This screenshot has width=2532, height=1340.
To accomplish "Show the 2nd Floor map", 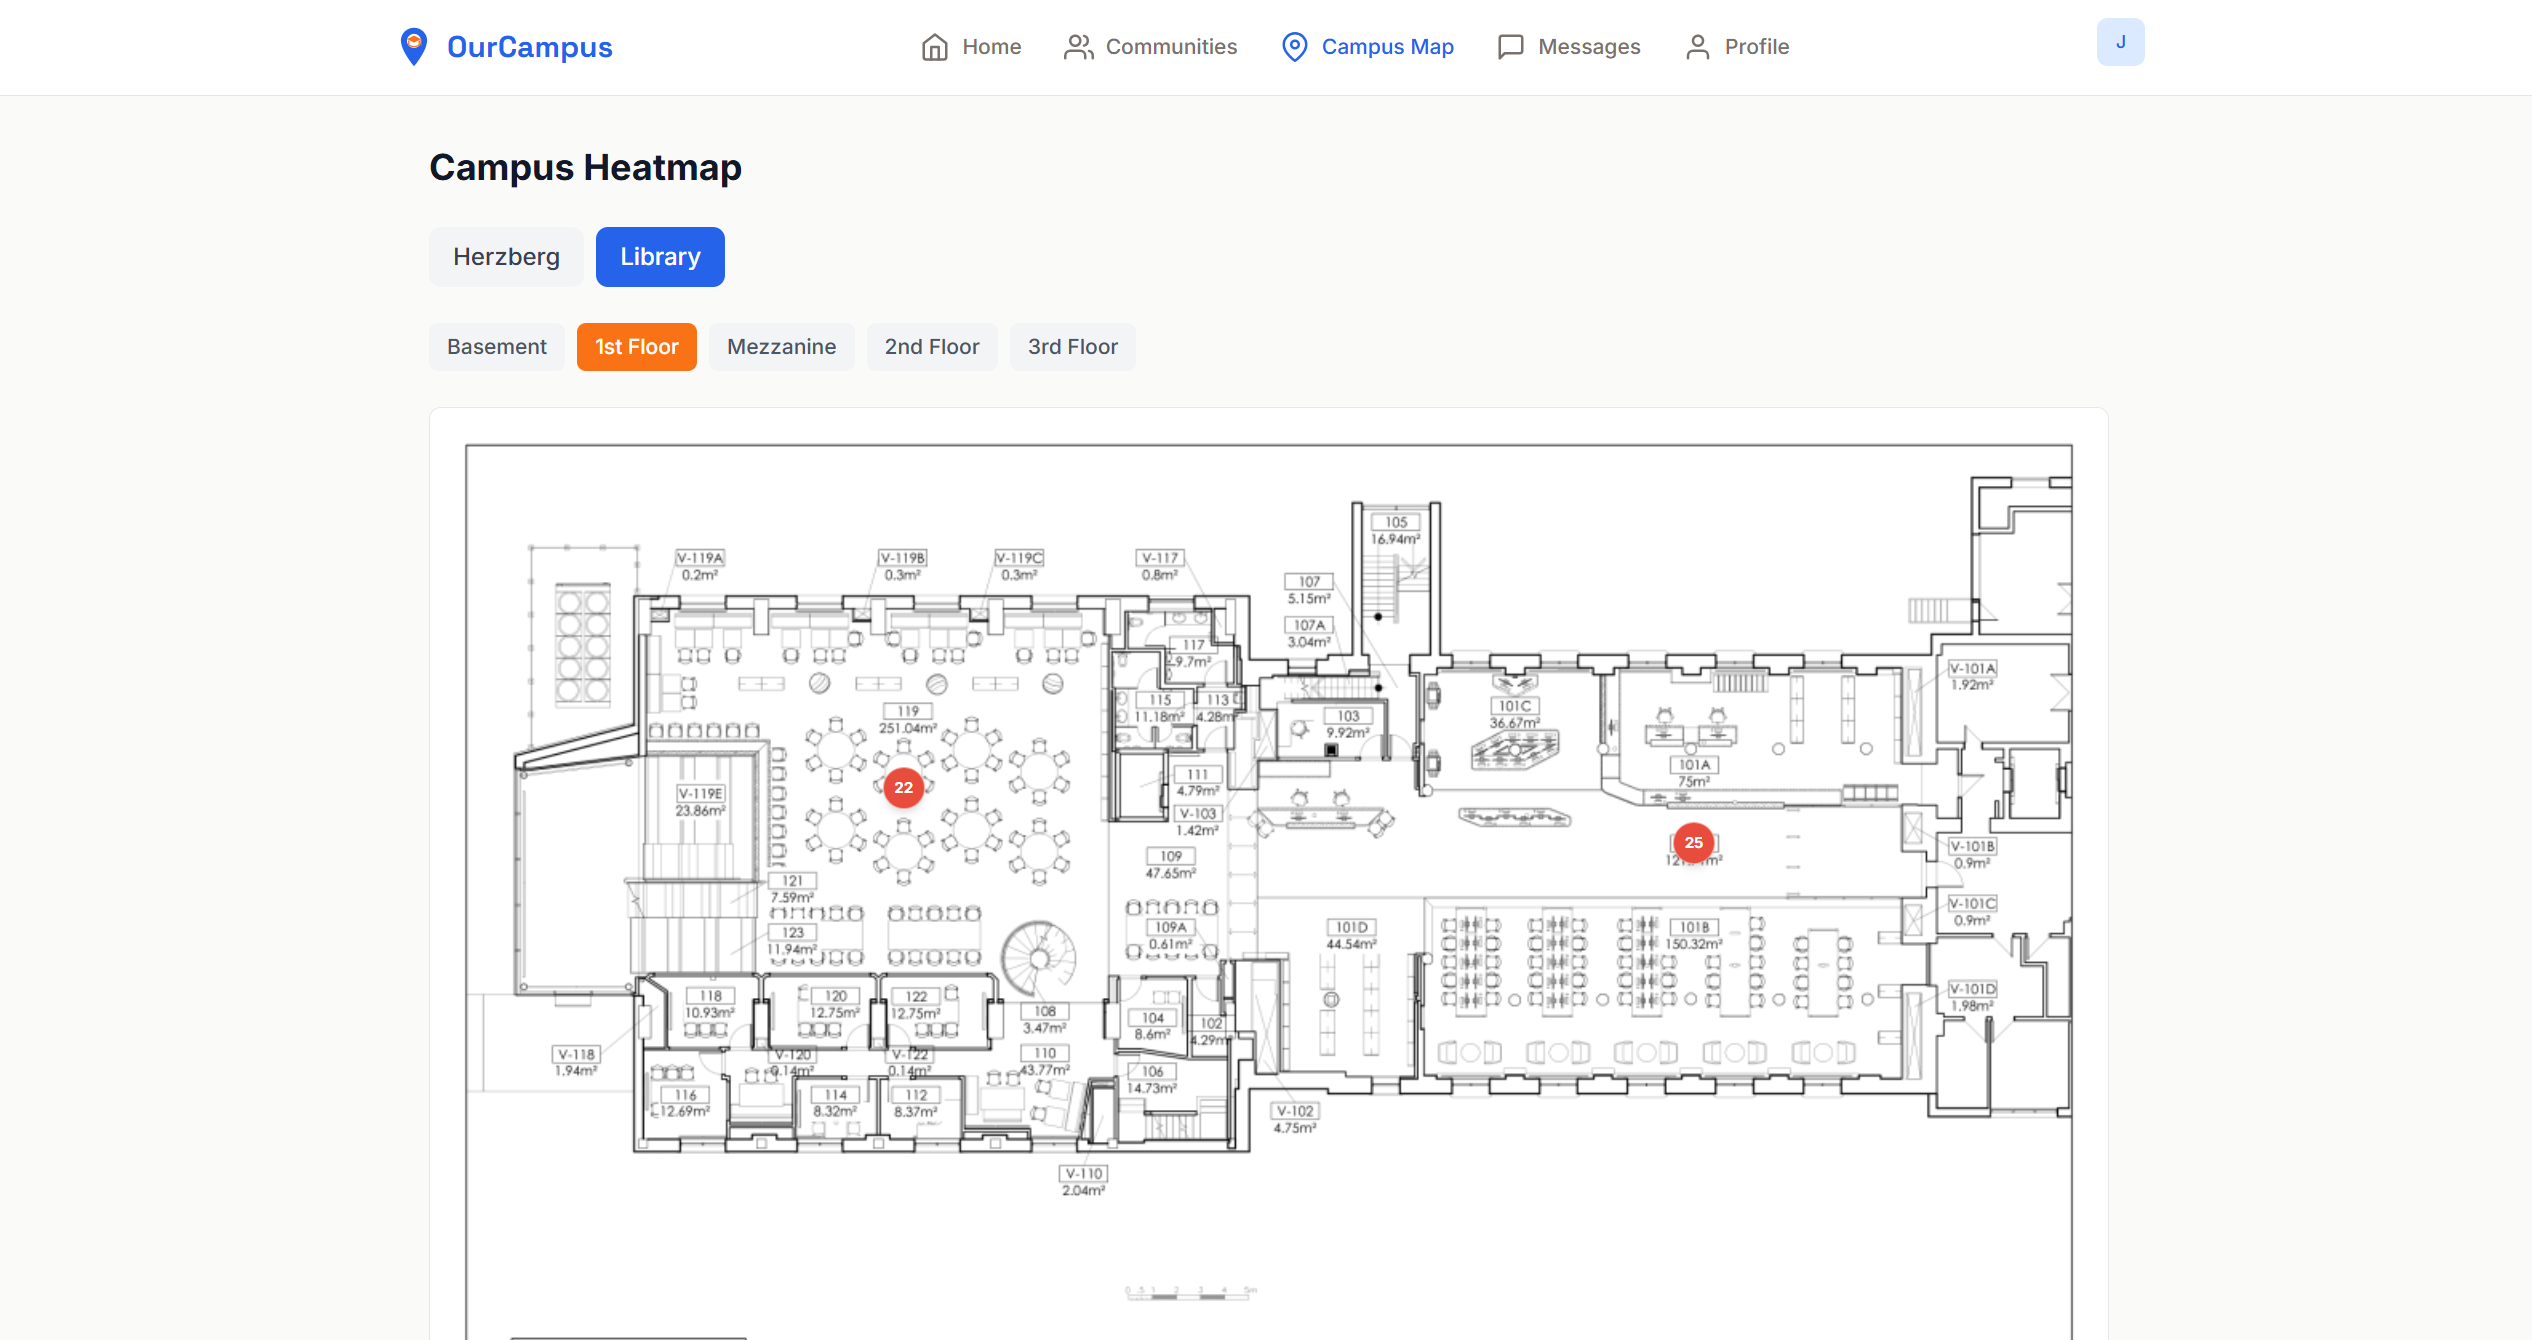I will (x=931, y=347).
